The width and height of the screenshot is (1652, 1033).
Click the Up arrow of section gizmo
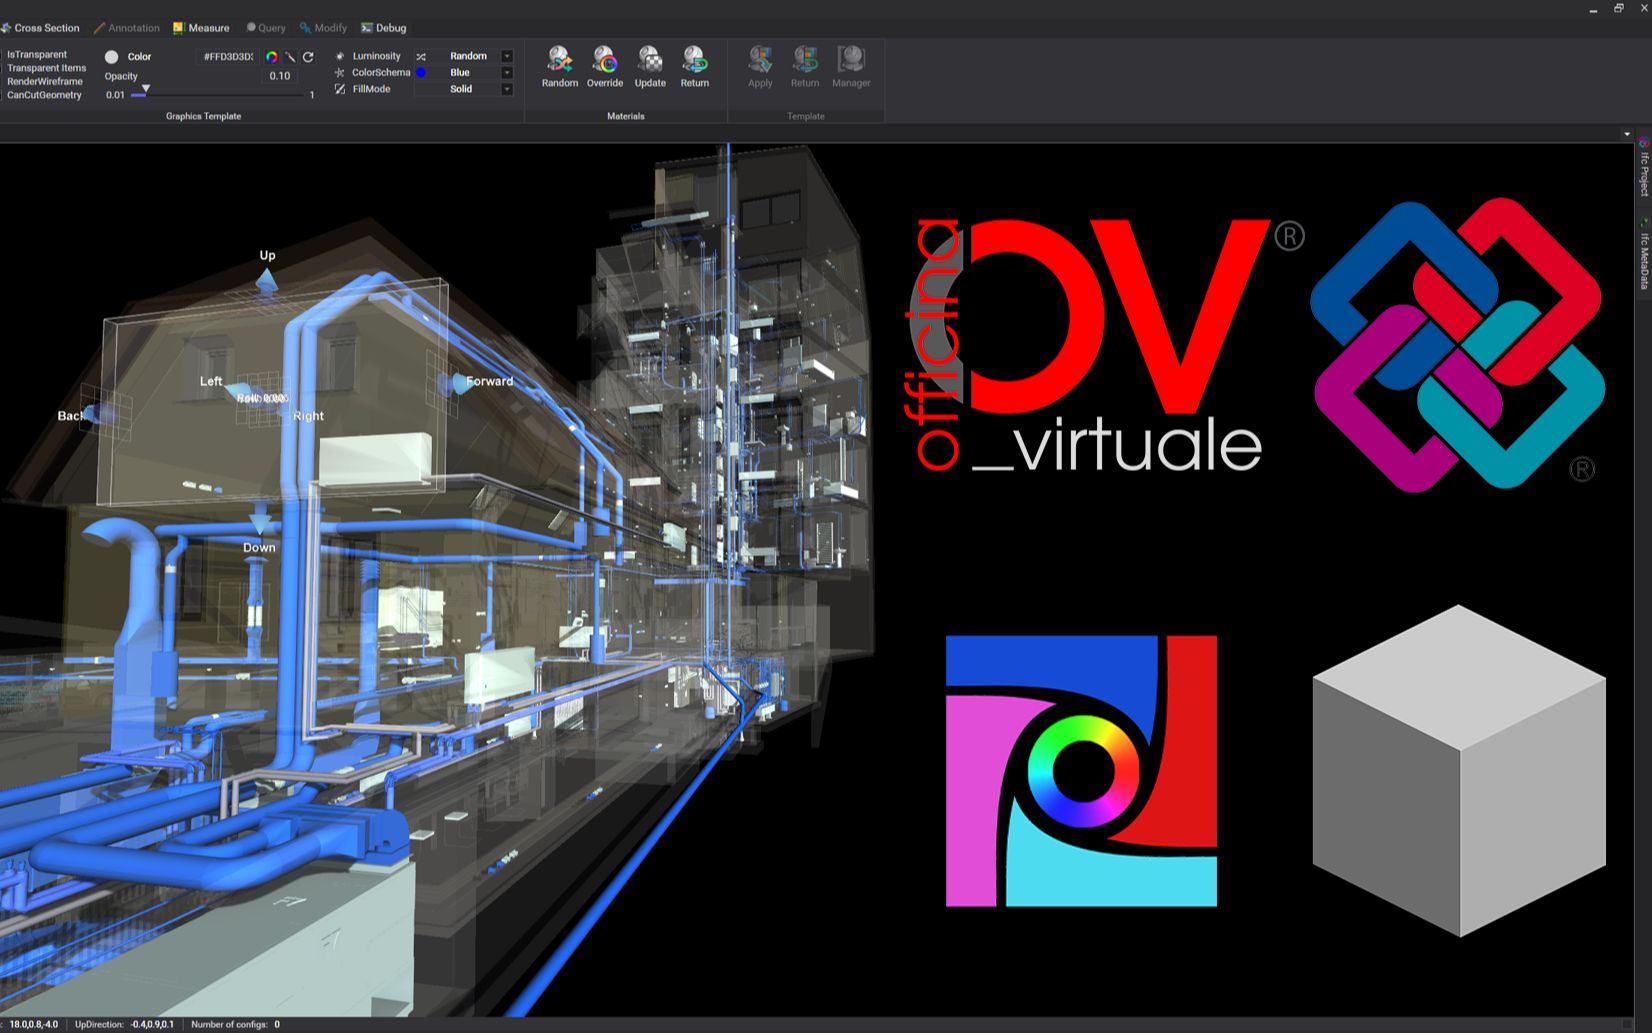coord(267,283)
